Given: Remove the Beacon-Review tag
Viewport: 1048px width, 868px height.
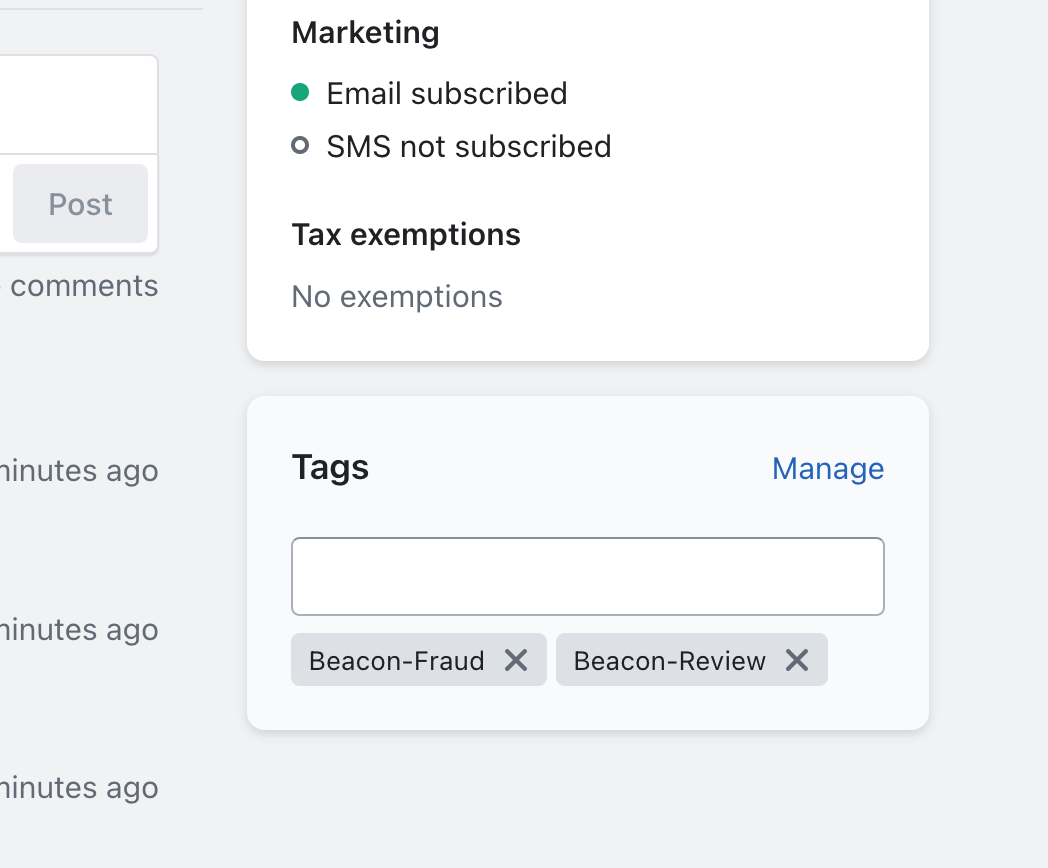Looking at the screenshot, I should click(797, 660).
